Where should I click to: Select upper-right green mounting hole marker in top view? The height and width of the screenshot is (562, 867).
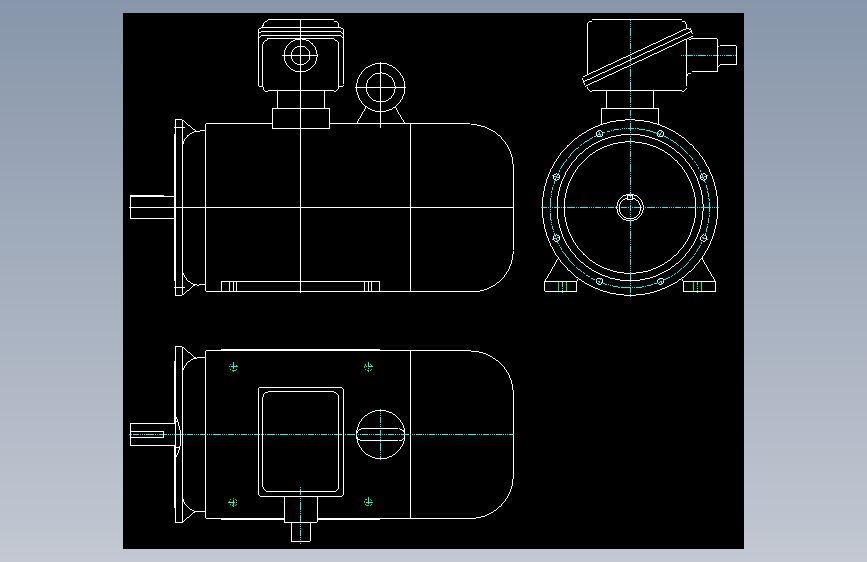[x=368, y=367]
